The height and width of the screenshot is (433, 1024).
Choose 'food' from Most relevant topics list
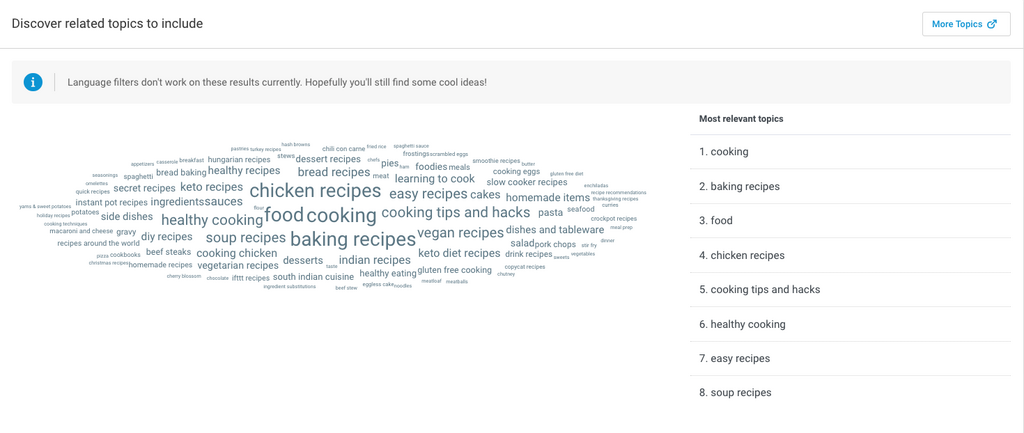tap(721, 221)
